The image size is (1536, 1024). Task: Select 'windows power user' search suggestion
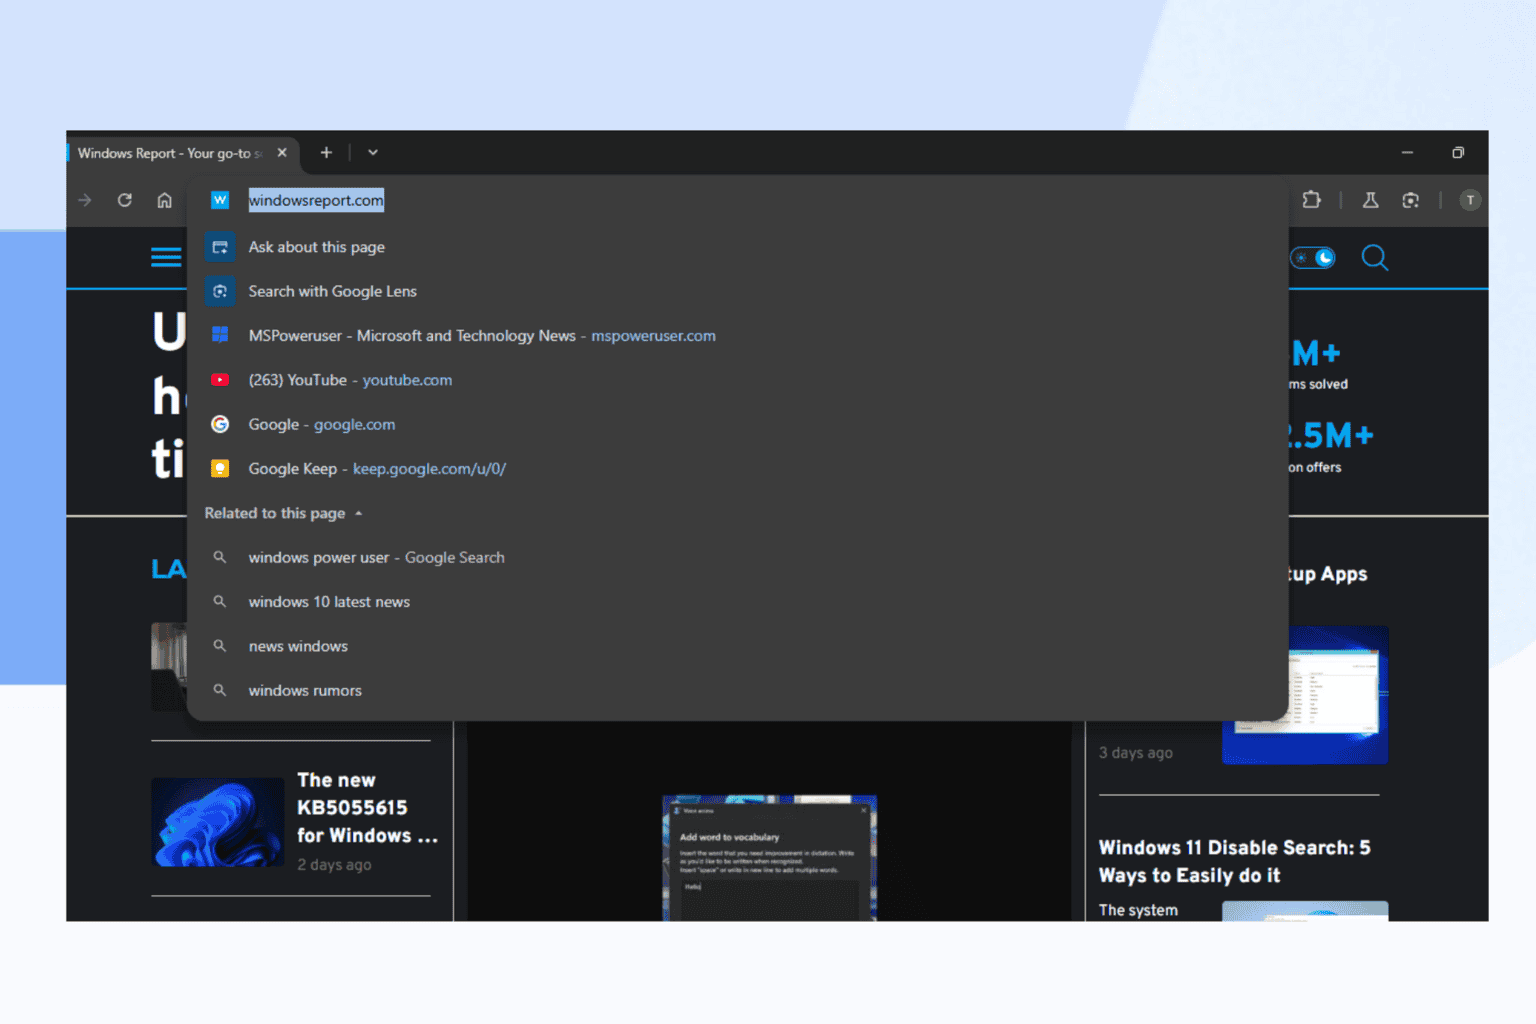(737, 557)
